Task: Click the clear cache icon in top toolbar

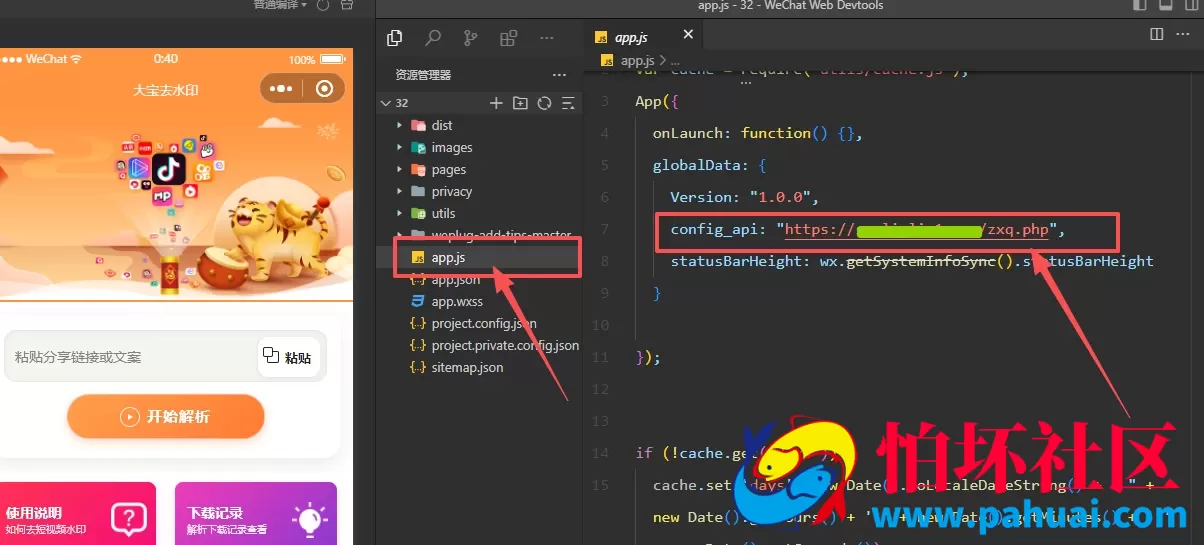Action: (x=347, y=5)
